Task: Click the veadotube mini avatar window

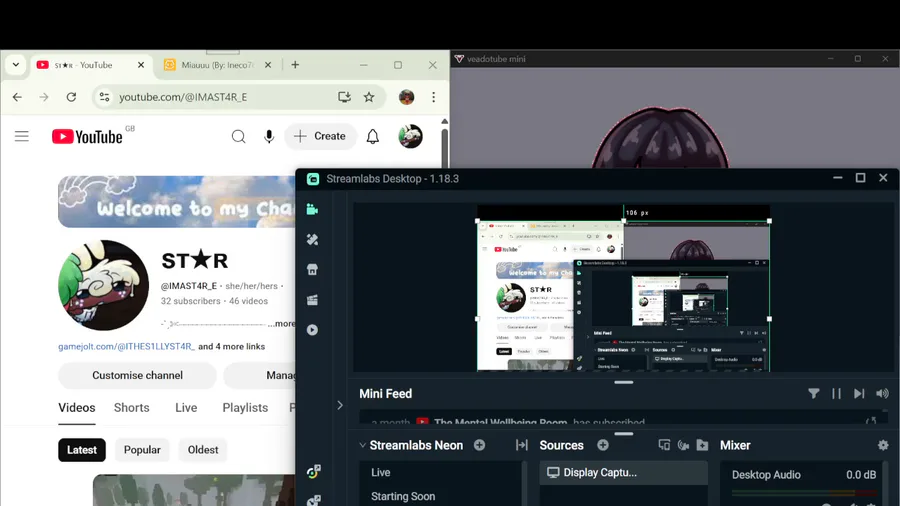Action: pos(675,118)
